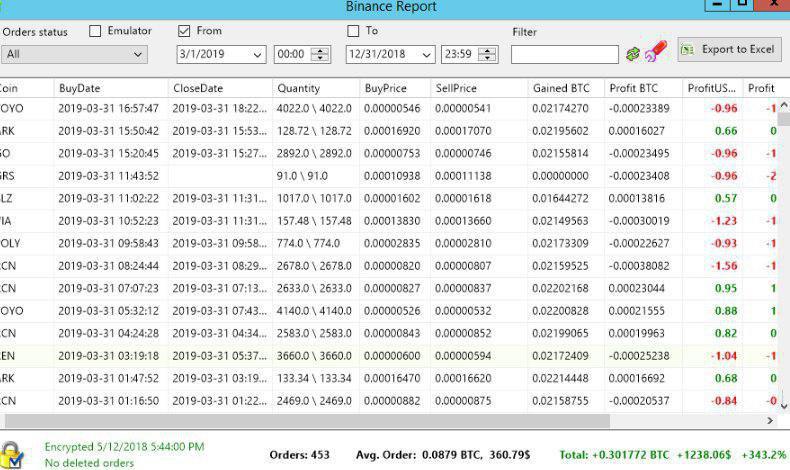The width and height of the screenshot is (790, 470).
Task: Click quantity cell 133.34 \ 133.34
Action: click(314, 378)
